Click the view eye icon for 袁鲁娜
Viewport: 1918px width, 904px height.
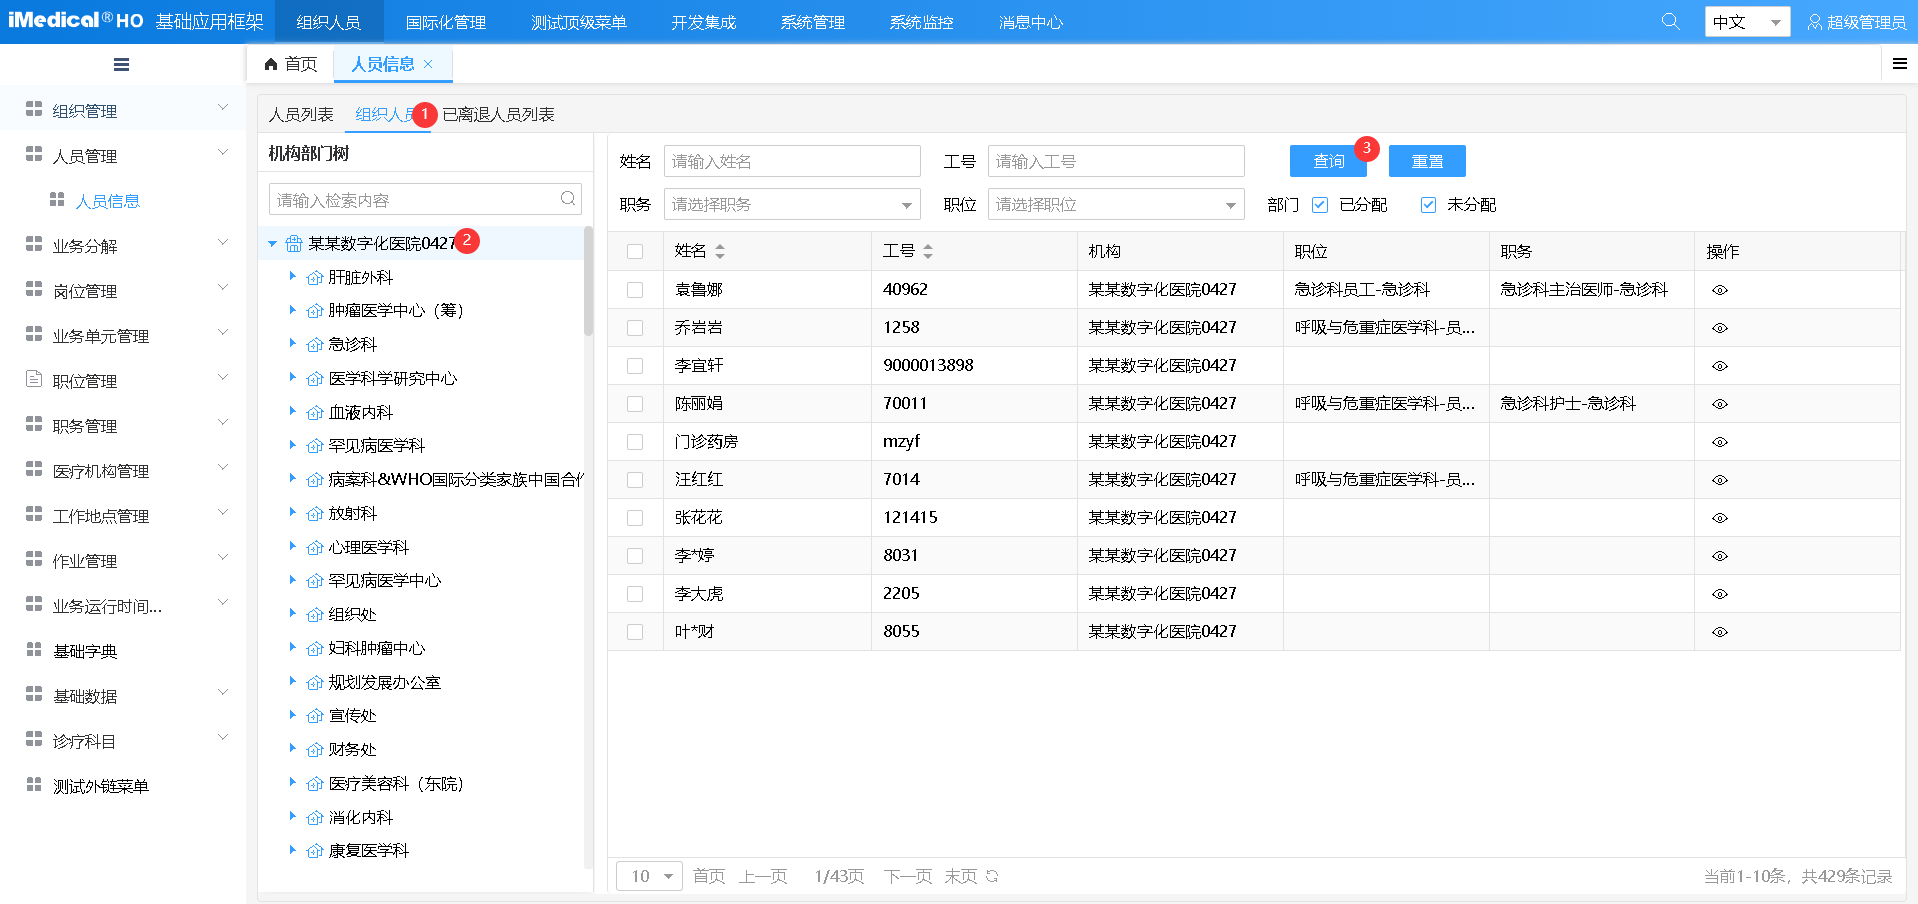pyautogui.click(x=1719, y=290)
